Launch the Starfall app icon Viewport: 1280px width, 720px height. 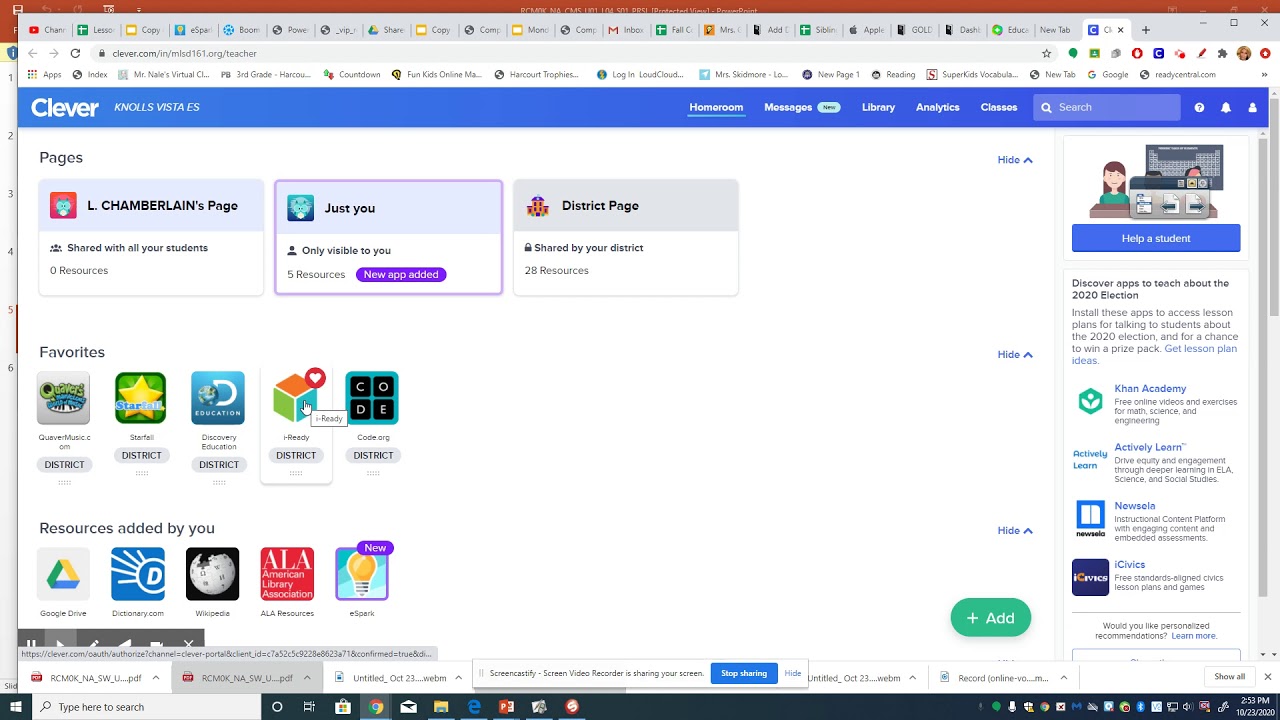point(141,398)
